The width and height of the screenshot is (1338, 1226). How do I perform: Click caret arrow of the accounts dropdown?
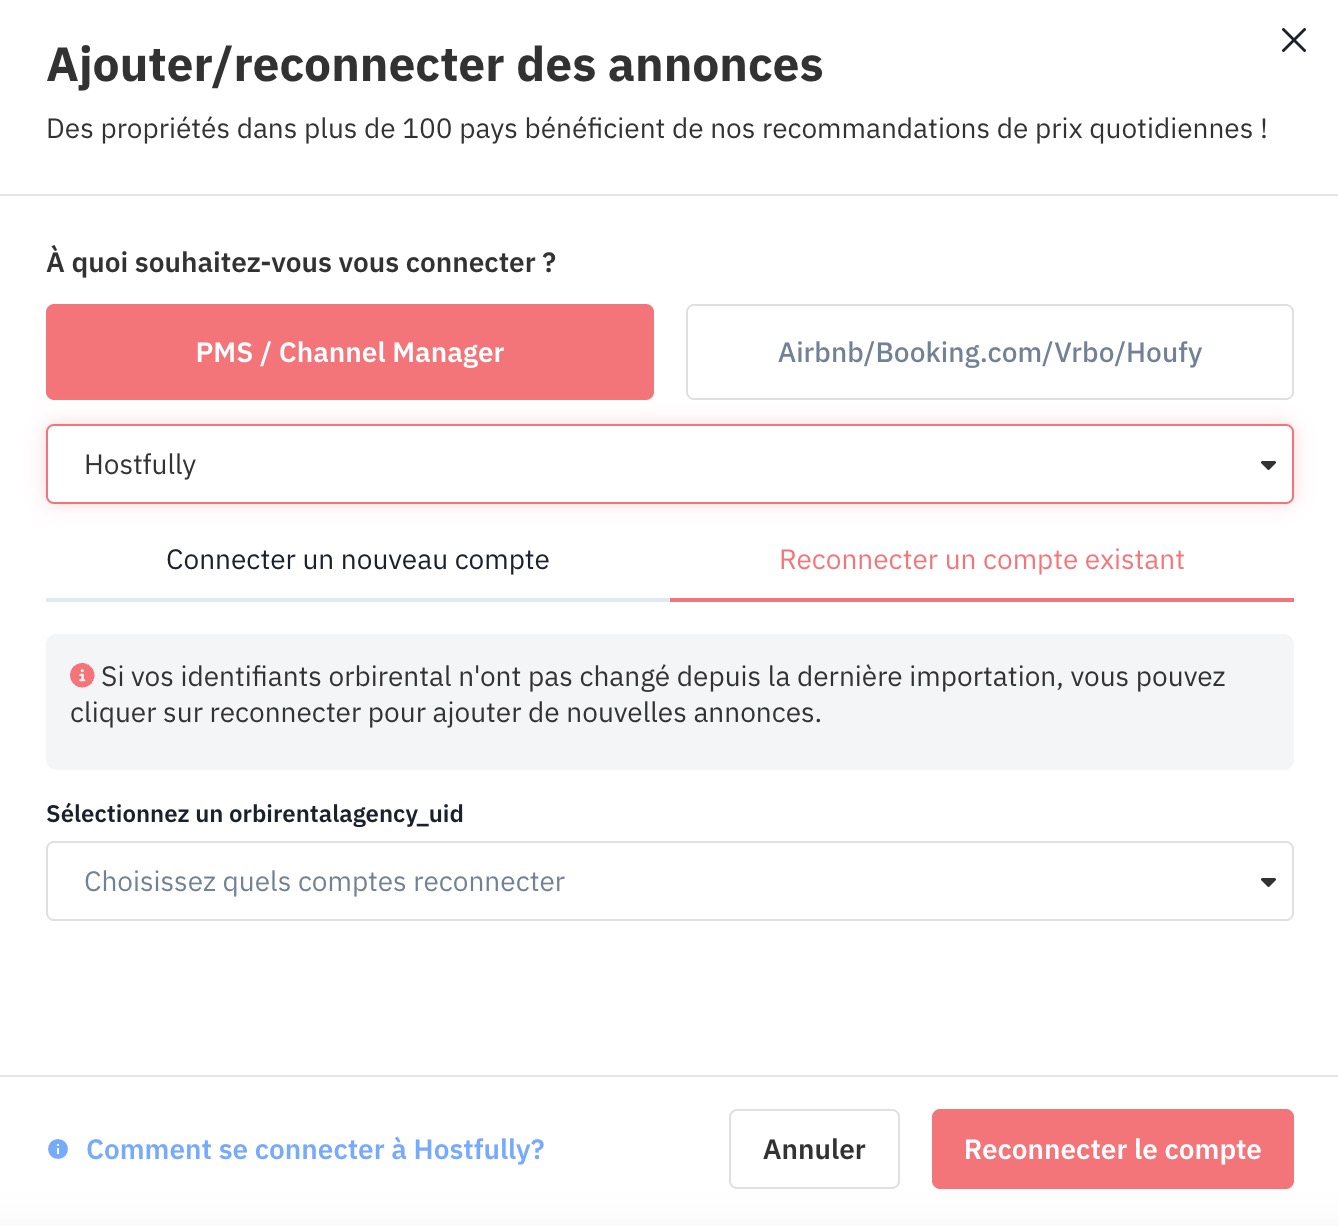1268,882
